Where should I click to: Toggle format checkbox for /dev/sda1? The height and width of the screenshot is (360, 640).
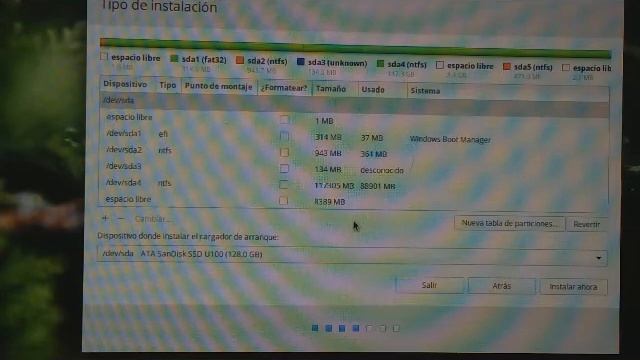(284, 136)
